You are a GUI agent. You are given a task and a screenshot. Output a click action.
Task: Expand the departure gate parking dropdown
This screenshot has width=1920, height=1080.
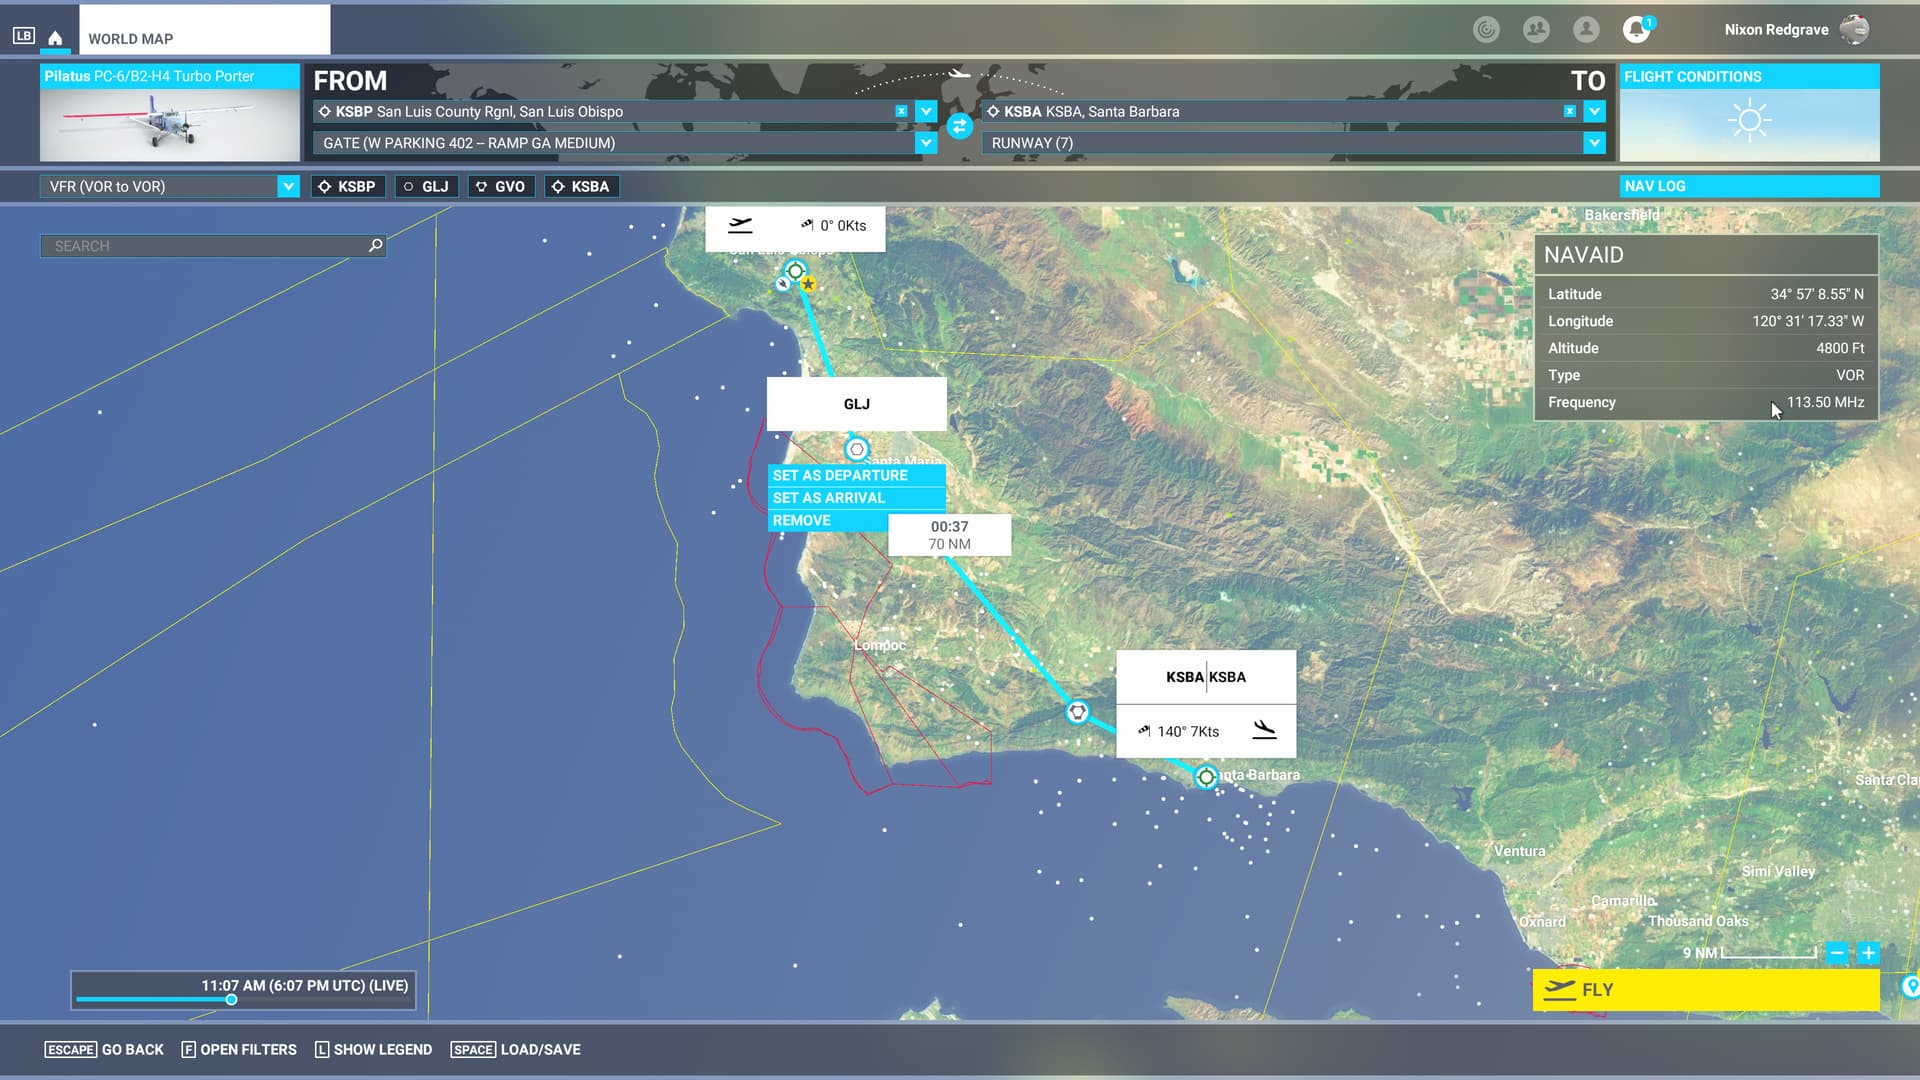926,143
